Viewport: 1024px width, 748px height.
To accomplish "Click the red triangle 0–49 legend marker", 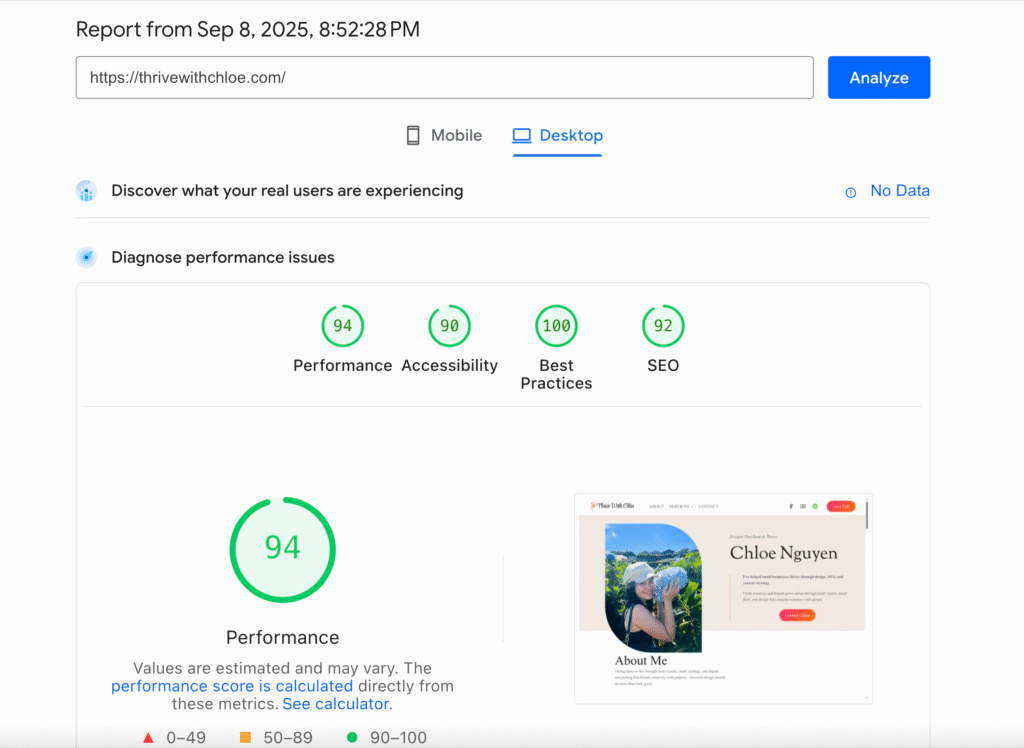I will [x=148, y=738].
